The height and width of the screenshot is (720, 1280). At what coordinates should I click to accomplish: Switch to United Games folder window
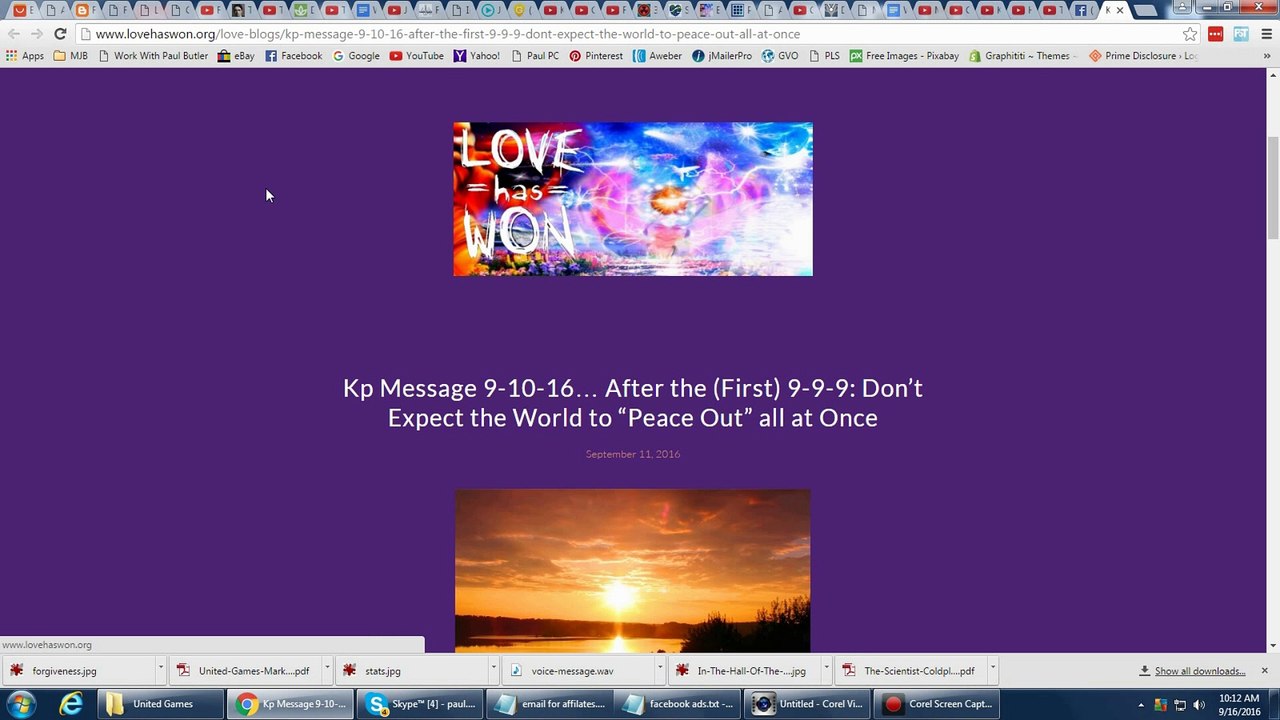[161, 704]
